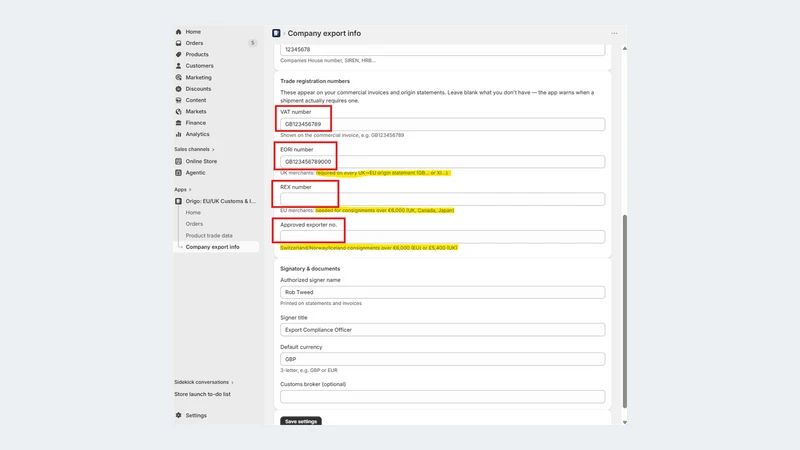Click the Online Store icon
The width and height of the screenshot is (800, 450).
coord(179,161)
